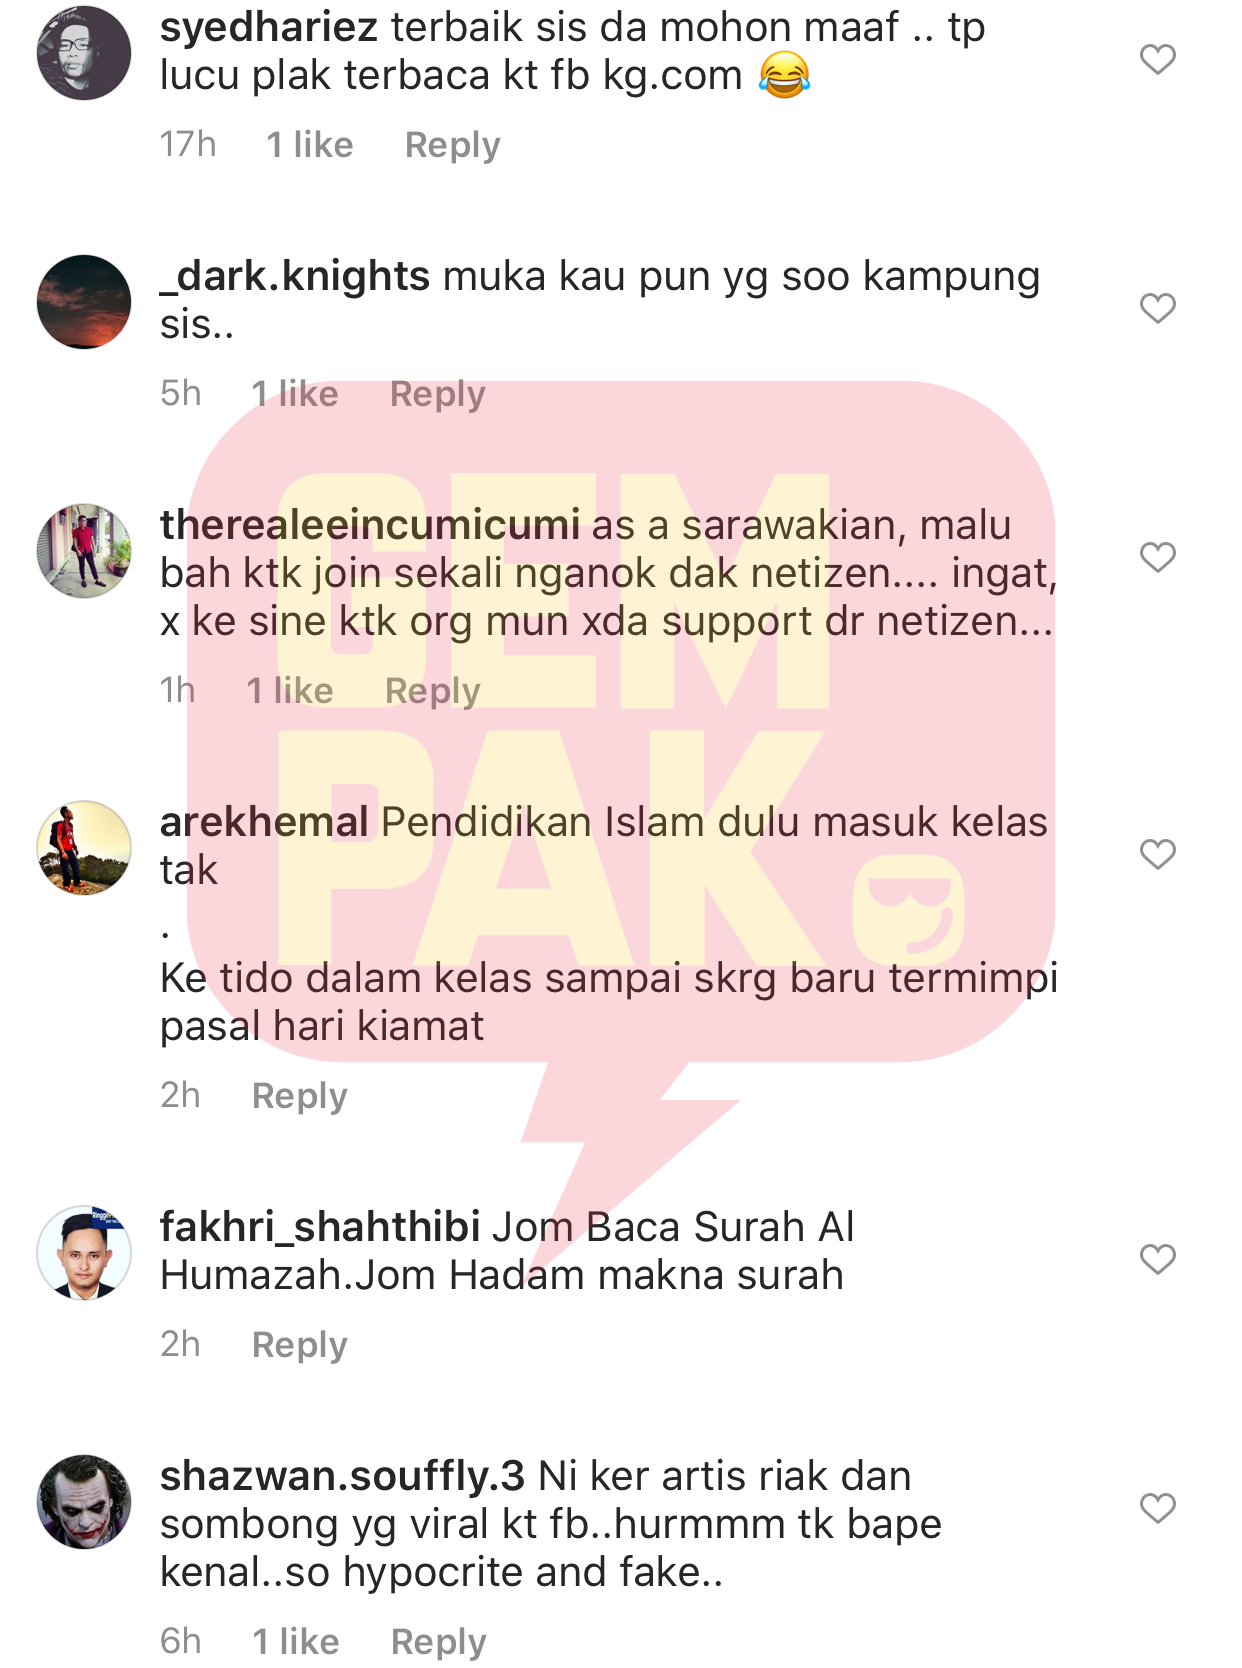The image size is (1242, 1668).
Task: Open shazwan.souffly.3 username link
Action: [342, 1477]
